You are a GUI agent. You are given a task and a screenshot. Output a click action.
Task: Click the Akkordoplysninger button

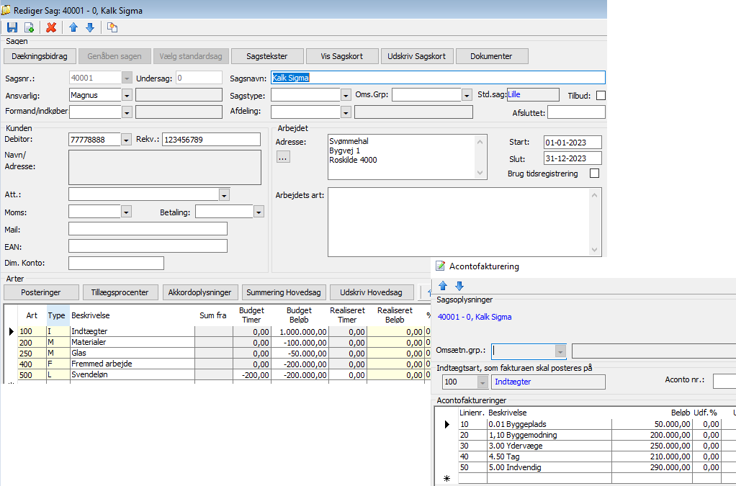click(x=200, y=292)
